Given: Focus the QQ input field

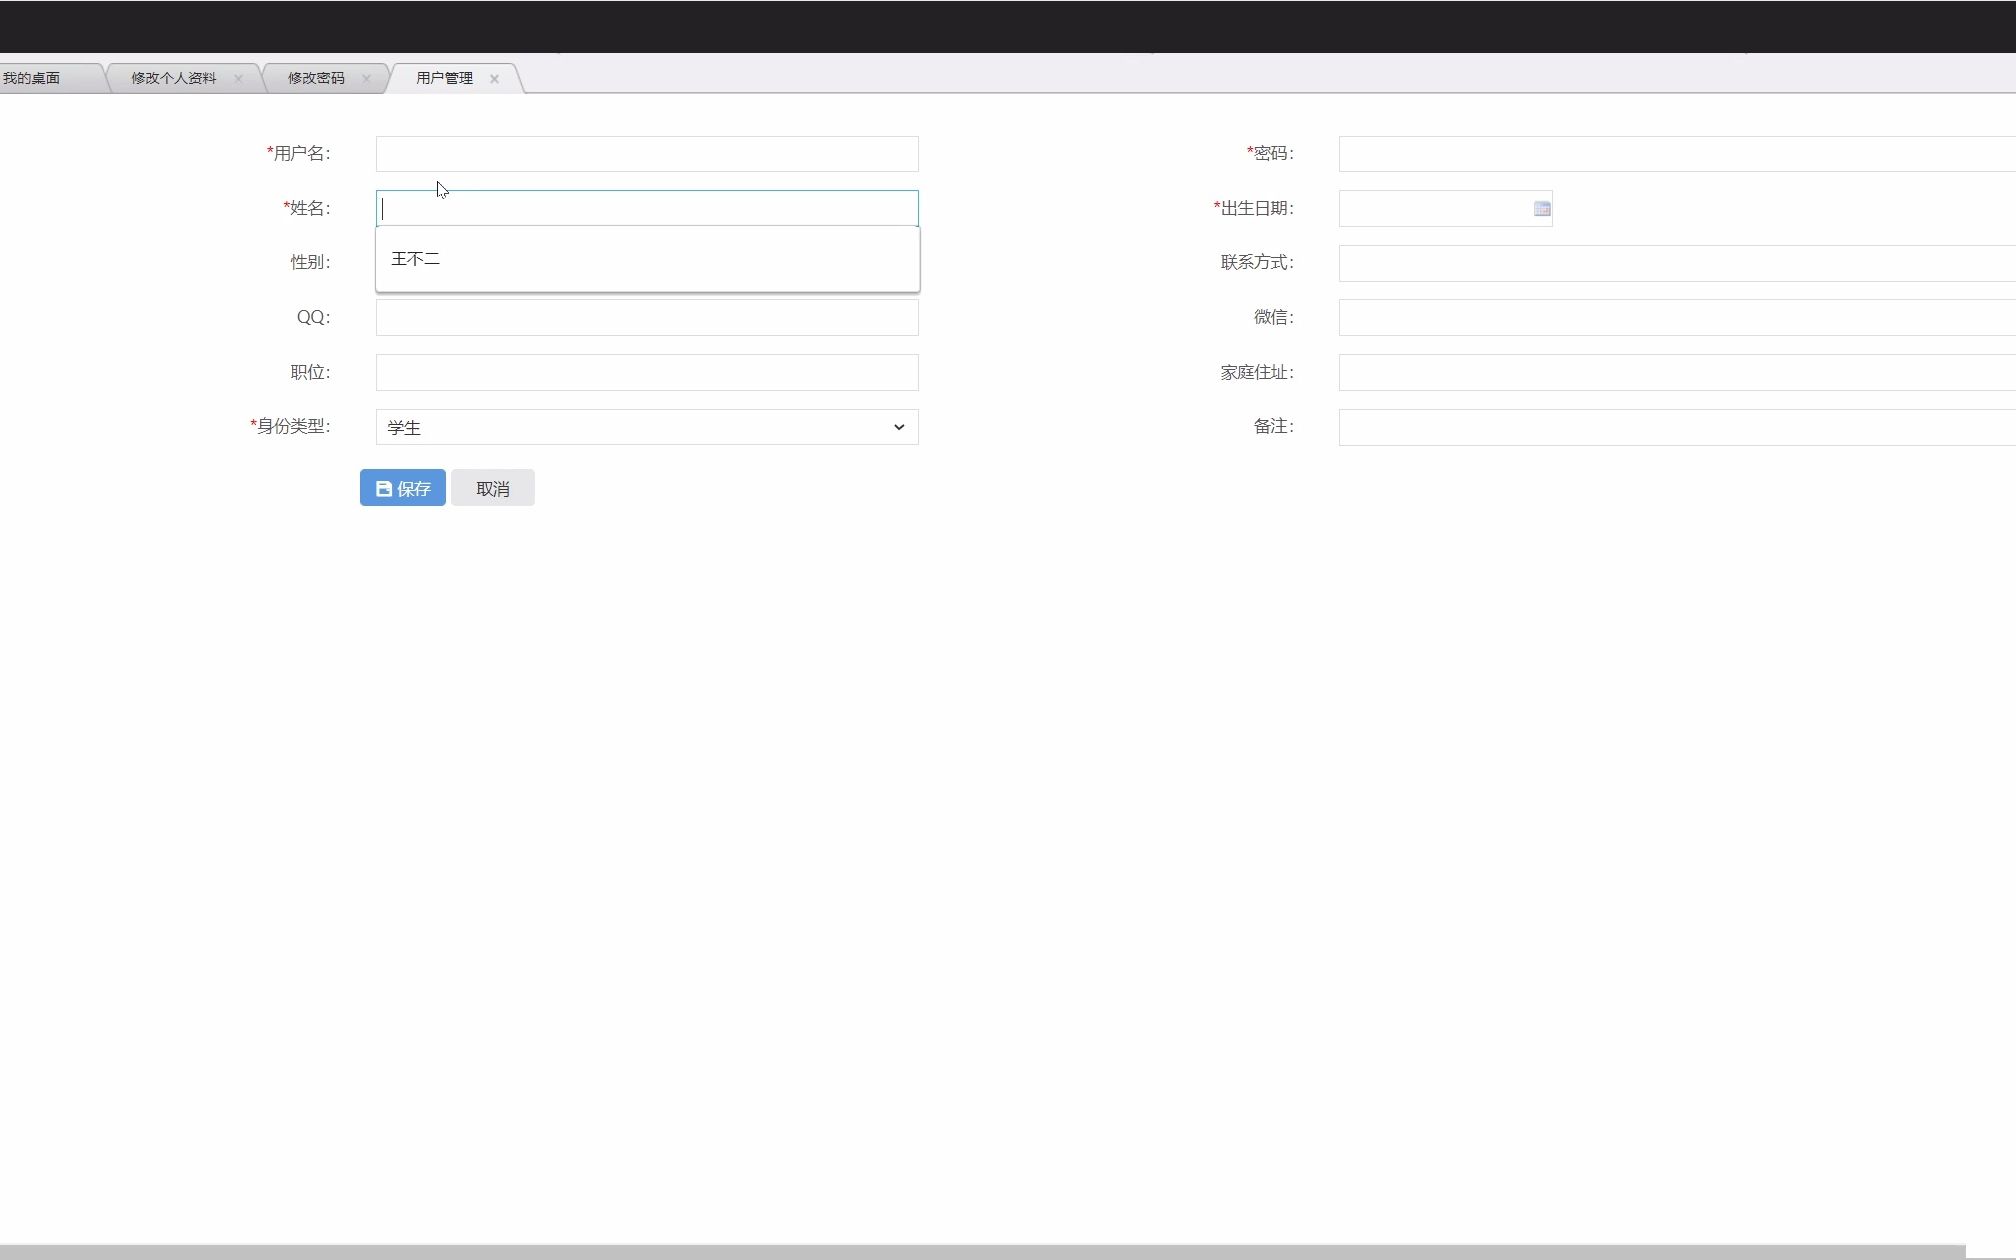Looking at the screenshot, I should click(647, 317).
